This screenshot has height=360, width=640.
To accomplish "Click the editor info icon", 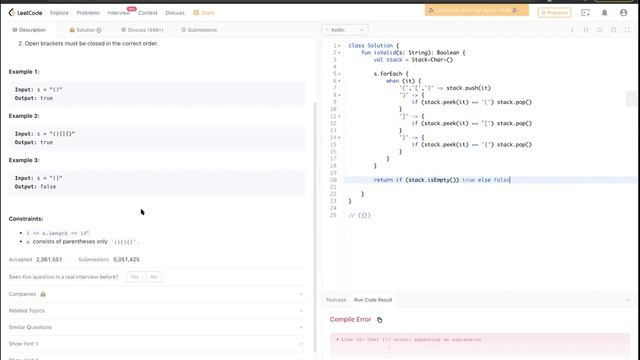I will pos(572,30).
